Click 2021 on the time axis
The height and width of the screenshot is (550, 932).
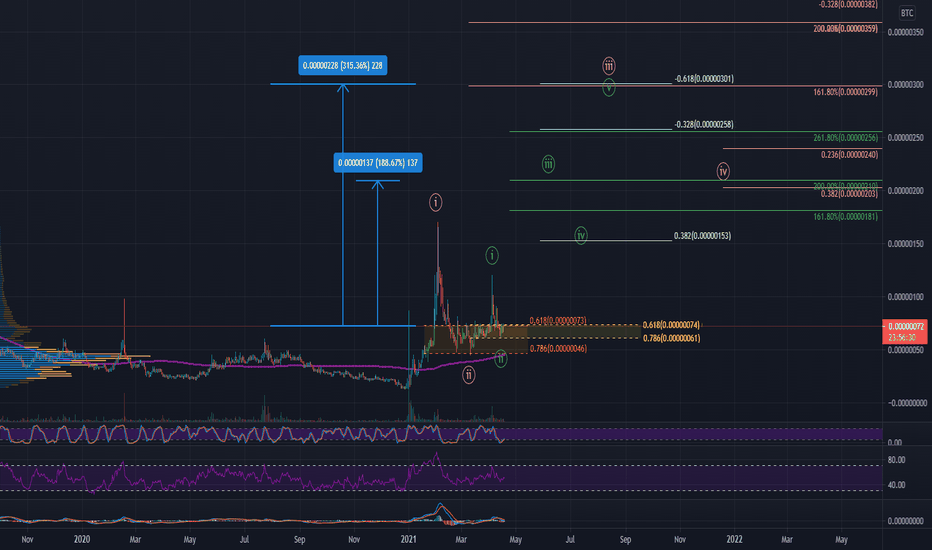(408, 539)
